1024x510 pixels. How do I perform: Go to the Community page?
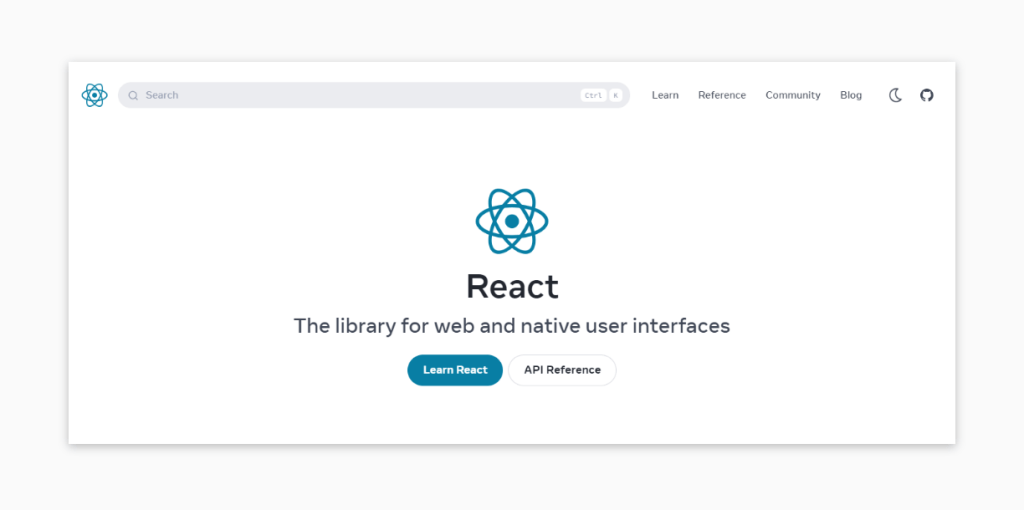(793, 95)
